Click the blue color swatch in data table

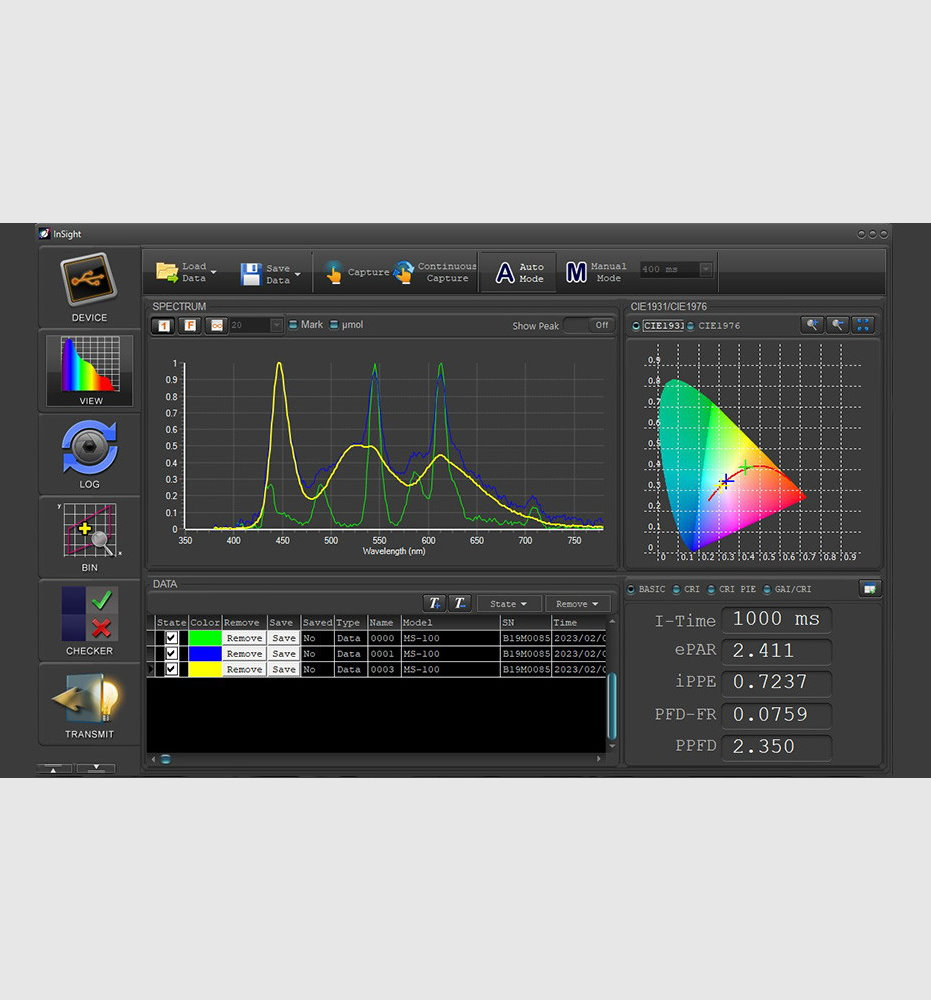[204, 654]
